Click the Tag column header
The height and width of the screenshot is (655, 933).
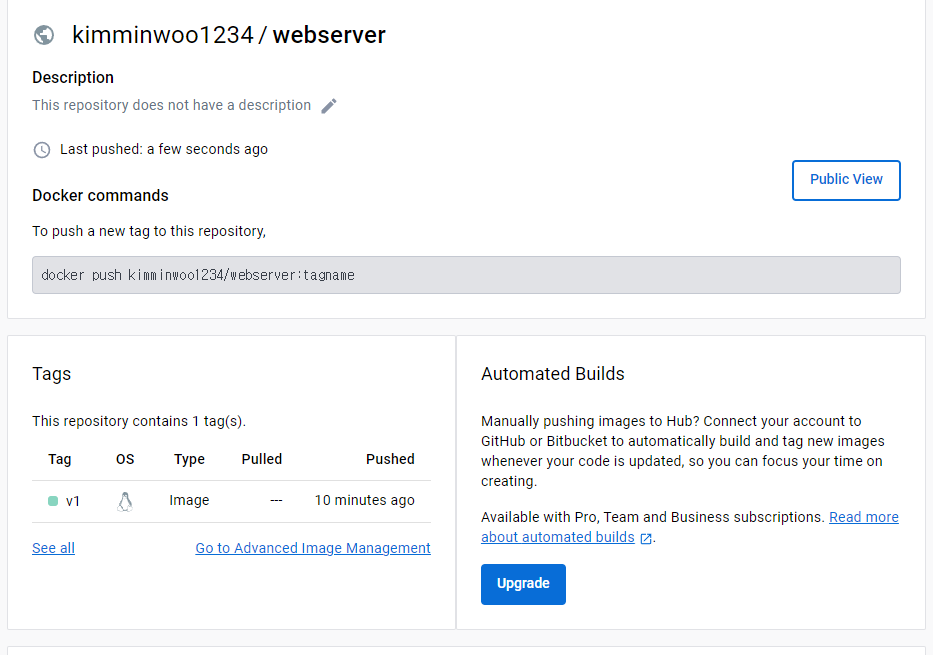tap(60, 459)
